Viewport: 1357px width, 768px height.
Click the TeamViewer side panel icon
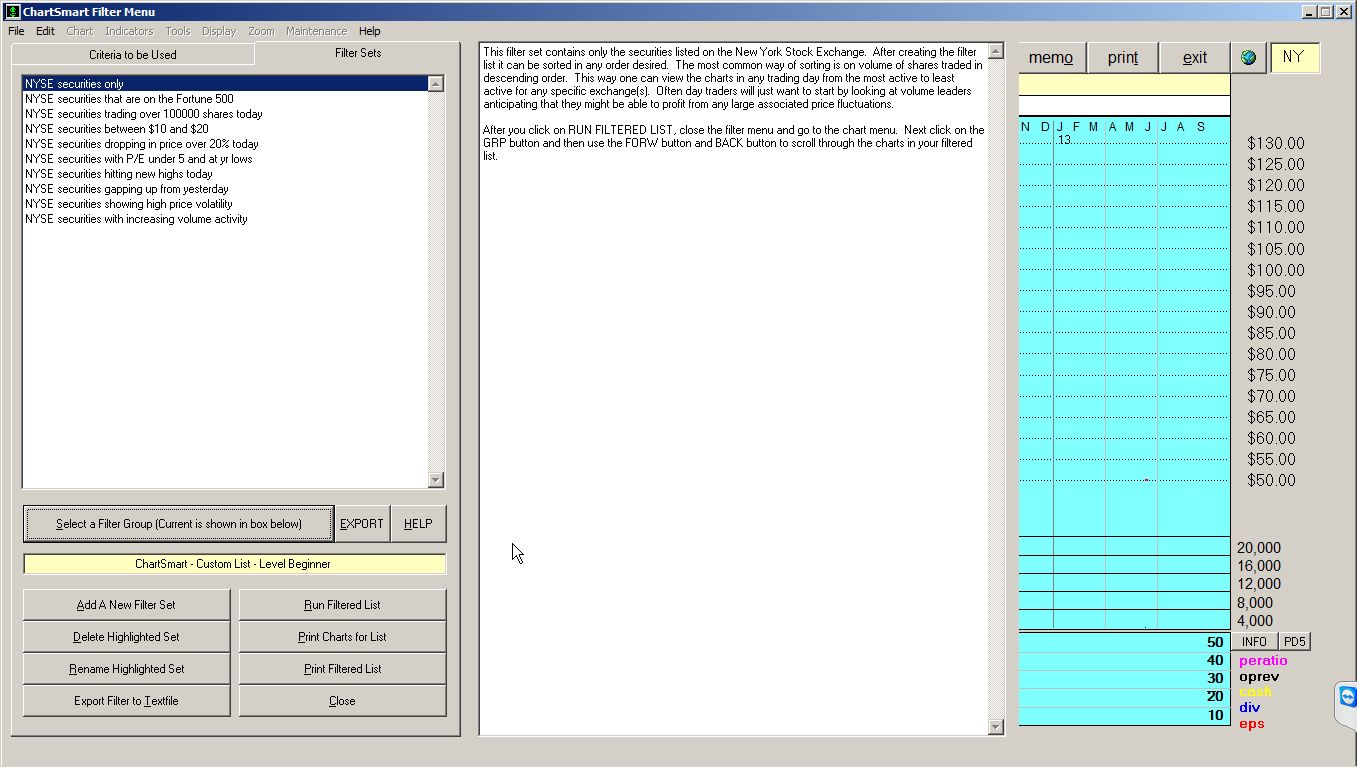pos(1347,697)
